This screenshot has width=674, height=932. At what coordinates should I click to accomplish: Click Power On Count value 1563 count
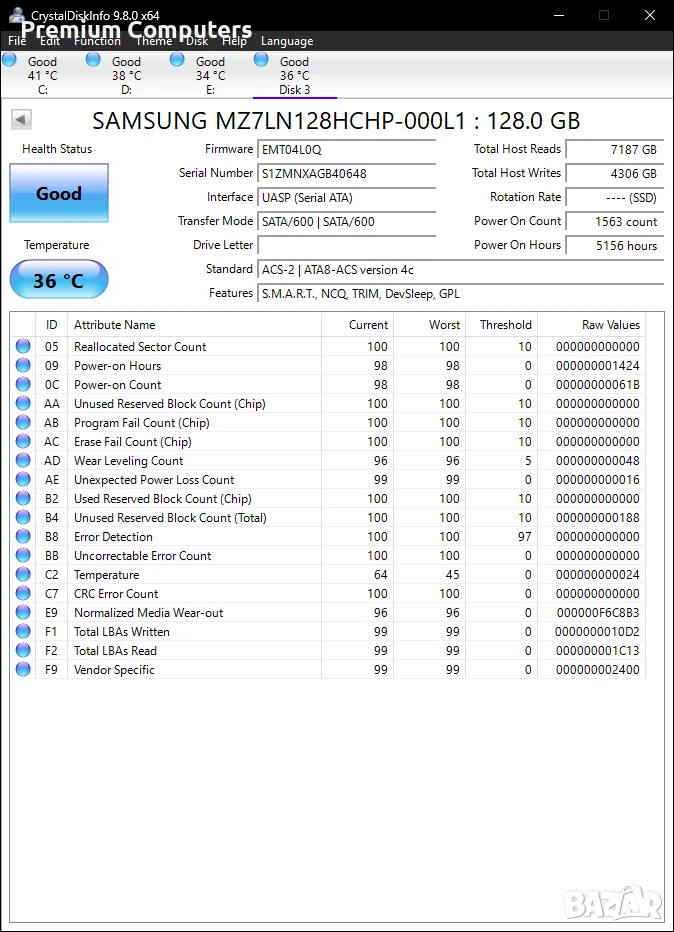click(x=615, y=222)
